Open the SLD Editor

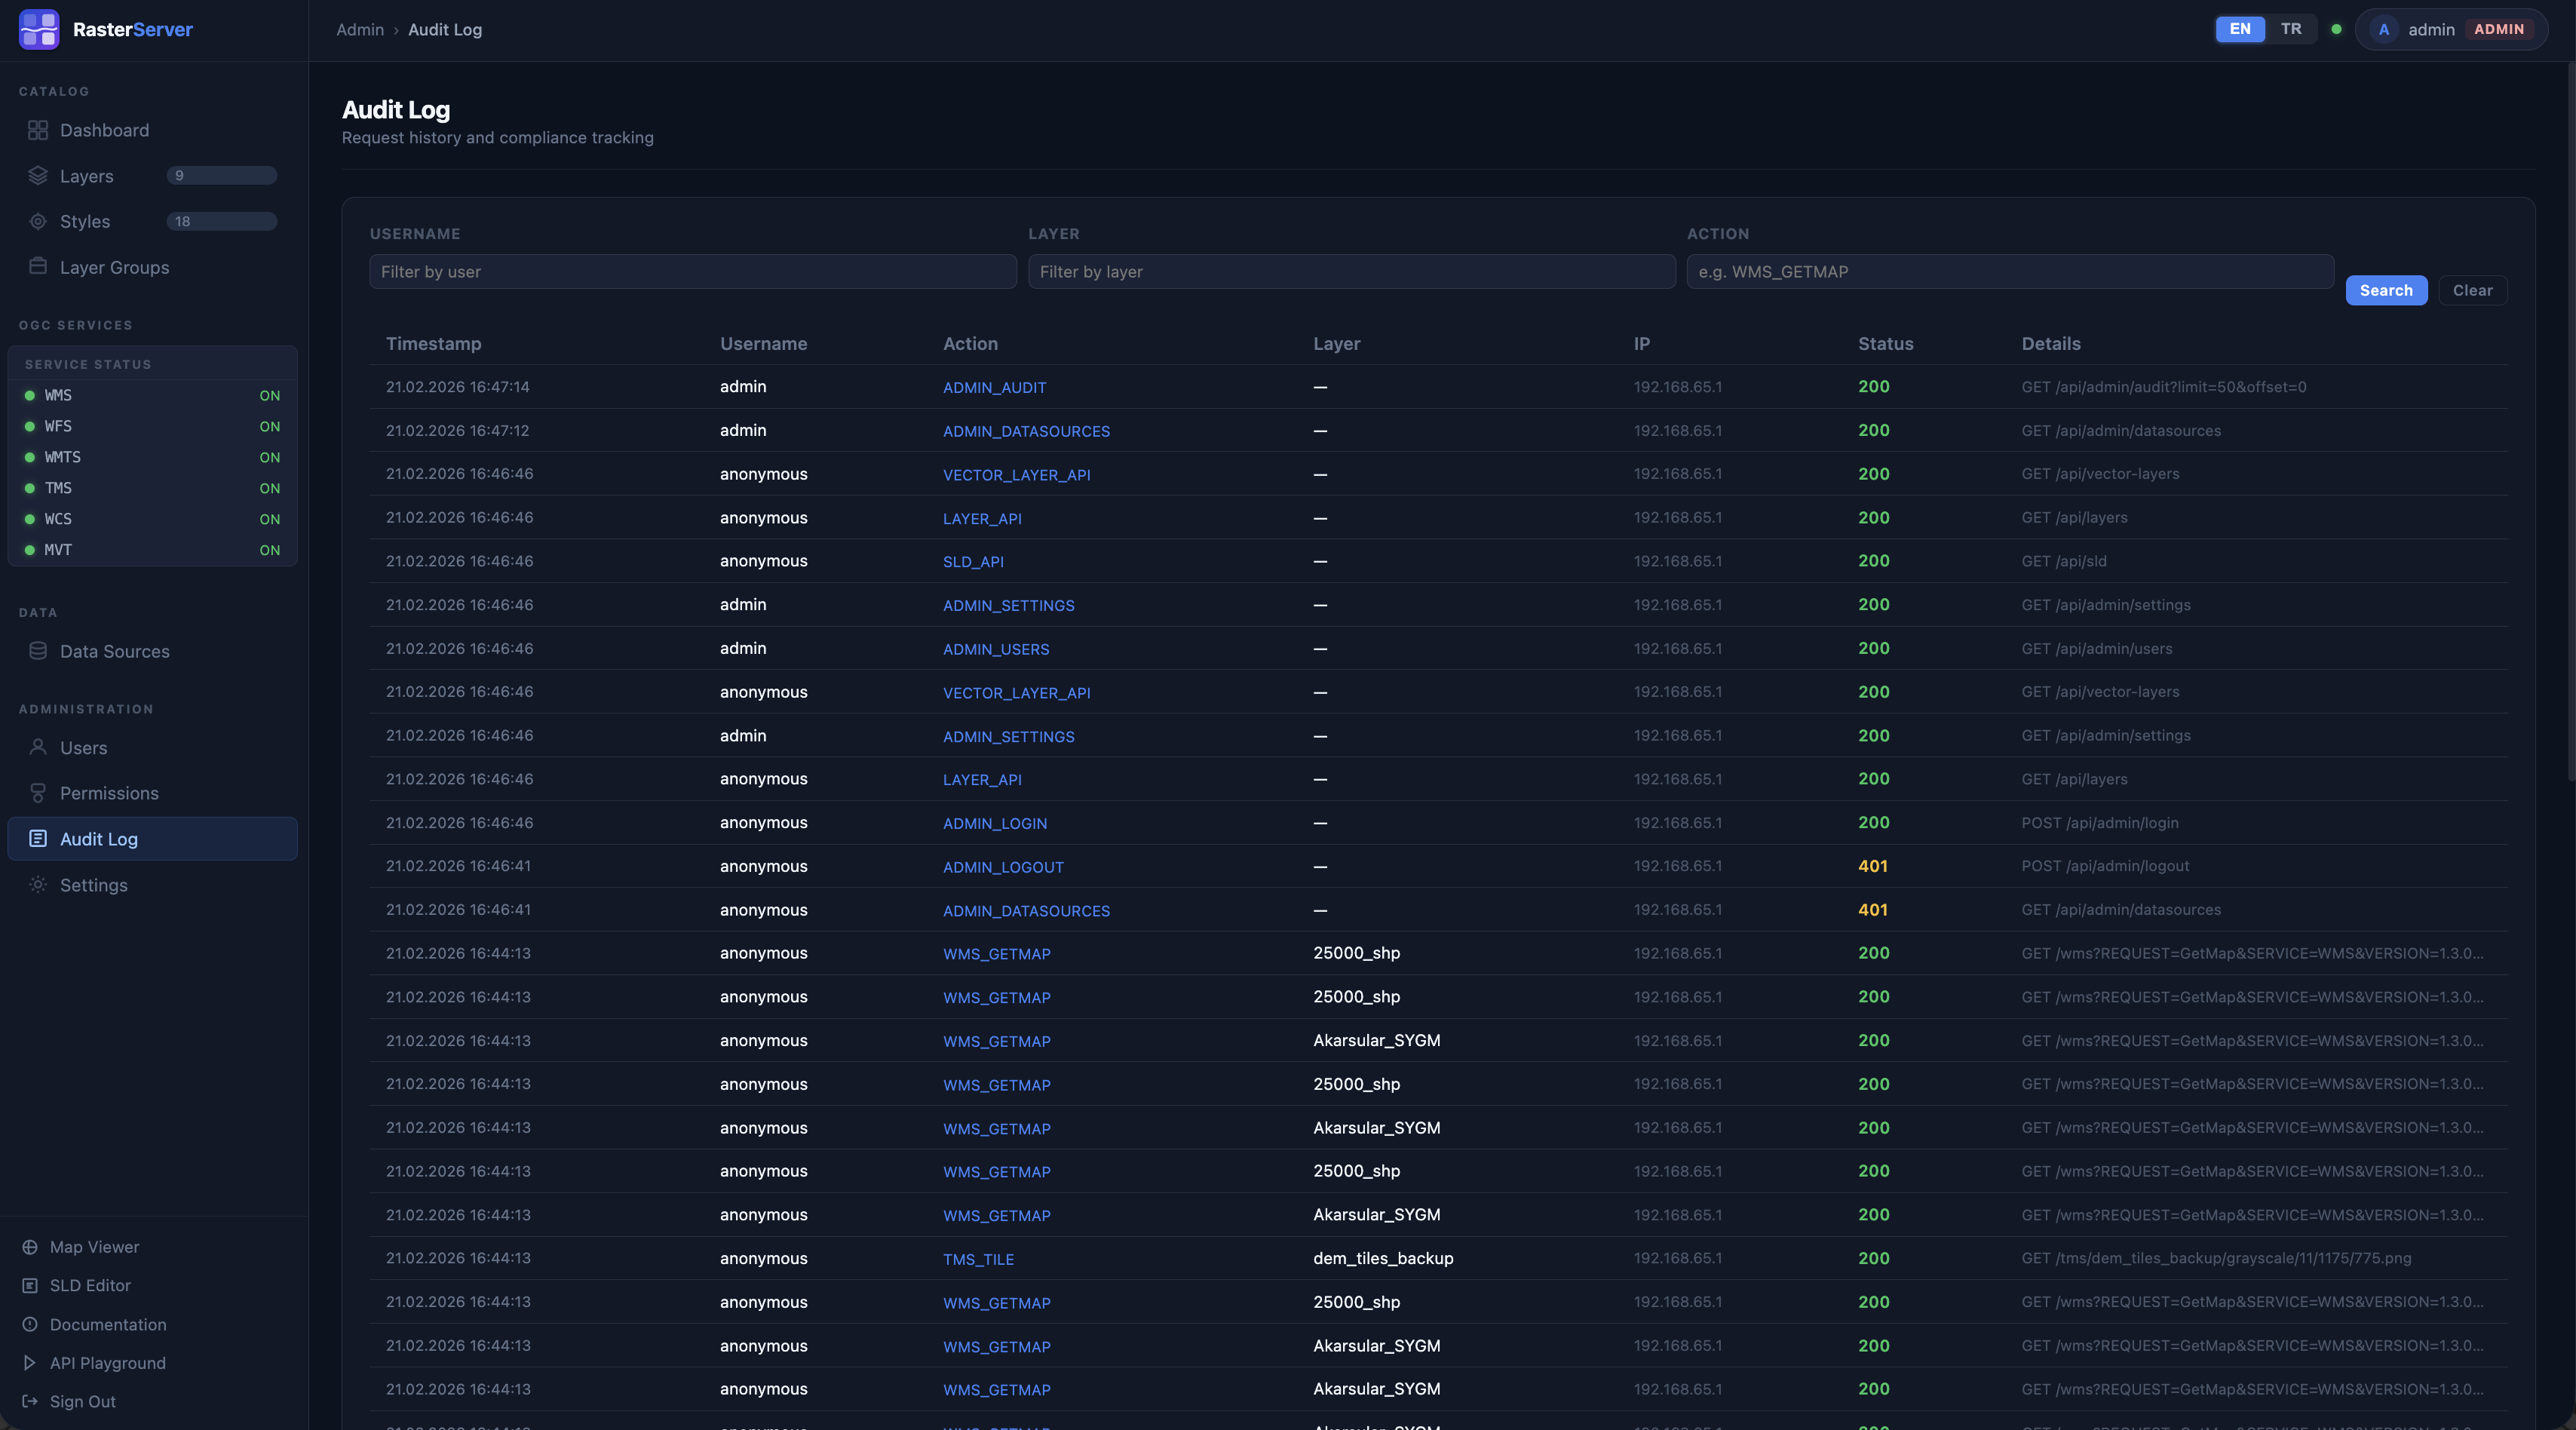pos(91,1285)
